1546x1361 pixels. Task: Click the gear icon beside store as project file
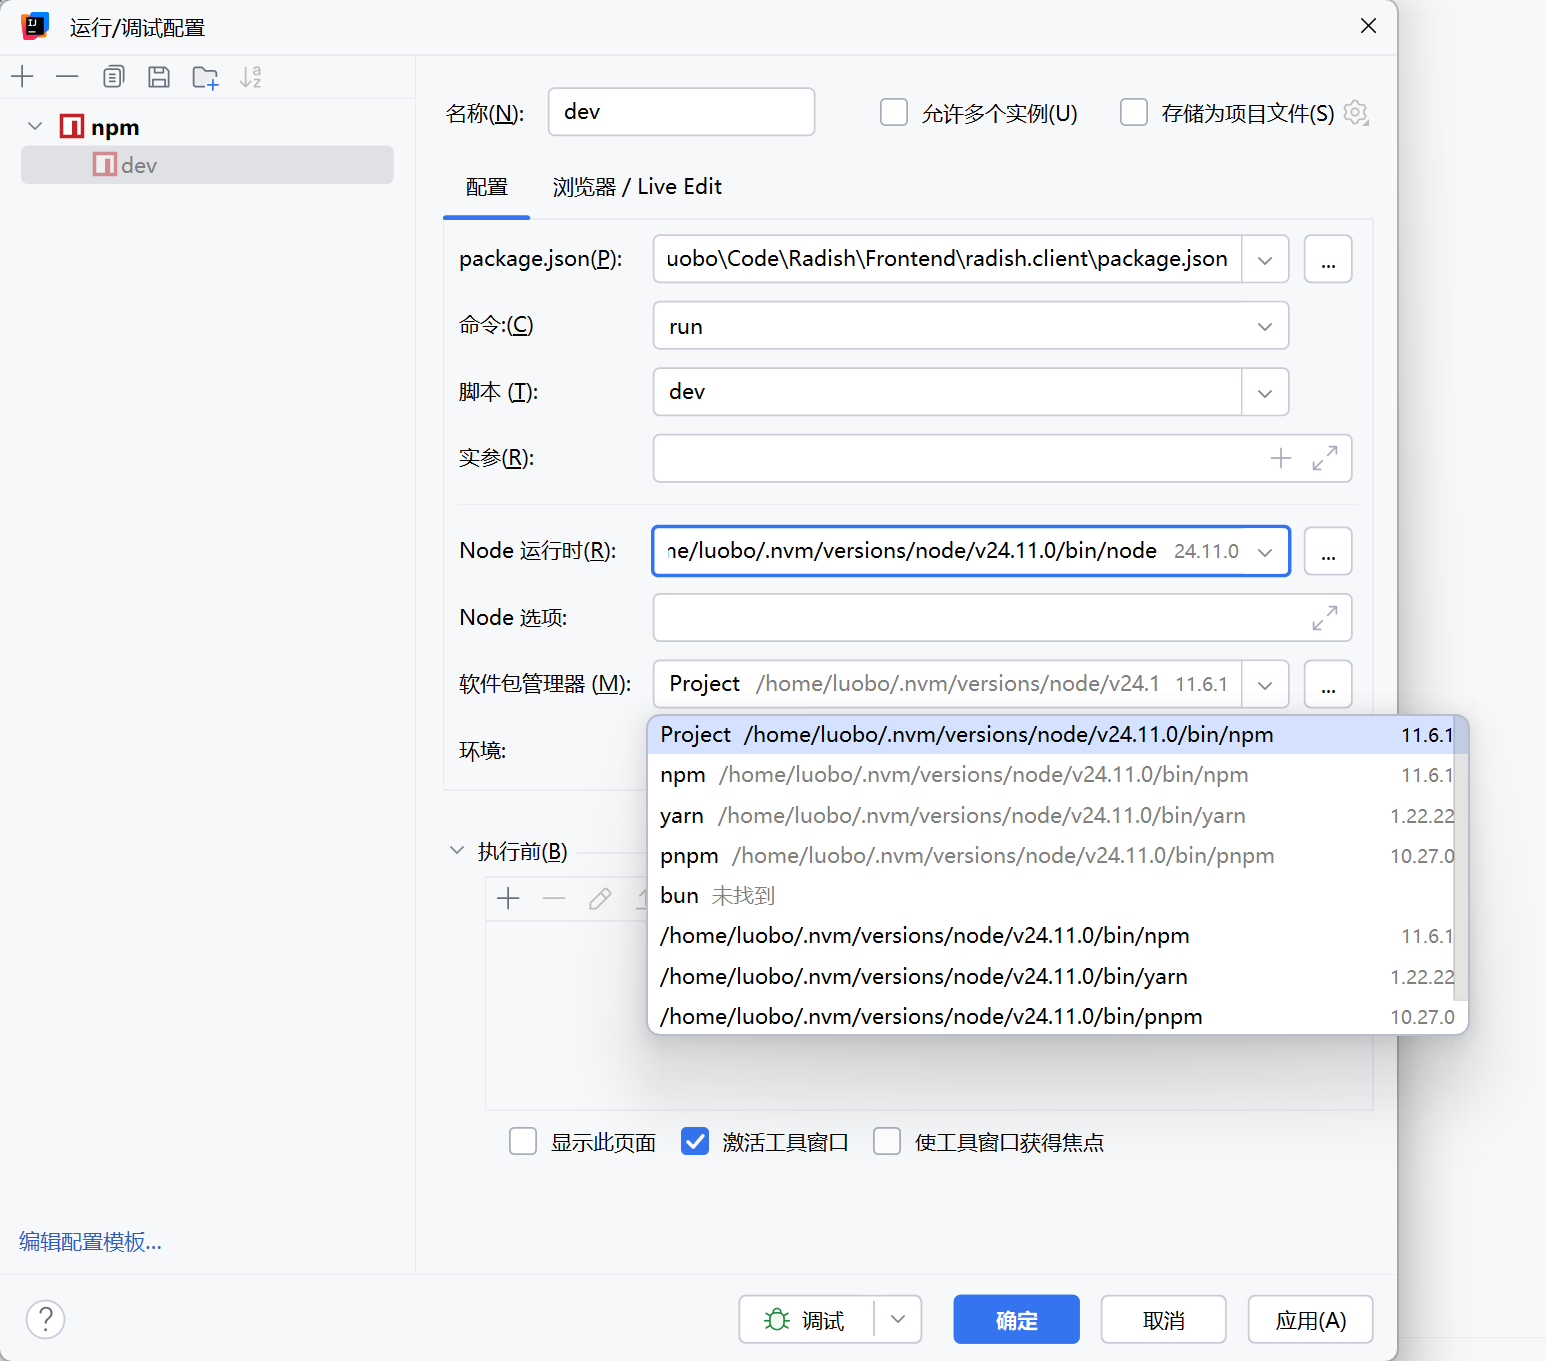pos(1355,113)
